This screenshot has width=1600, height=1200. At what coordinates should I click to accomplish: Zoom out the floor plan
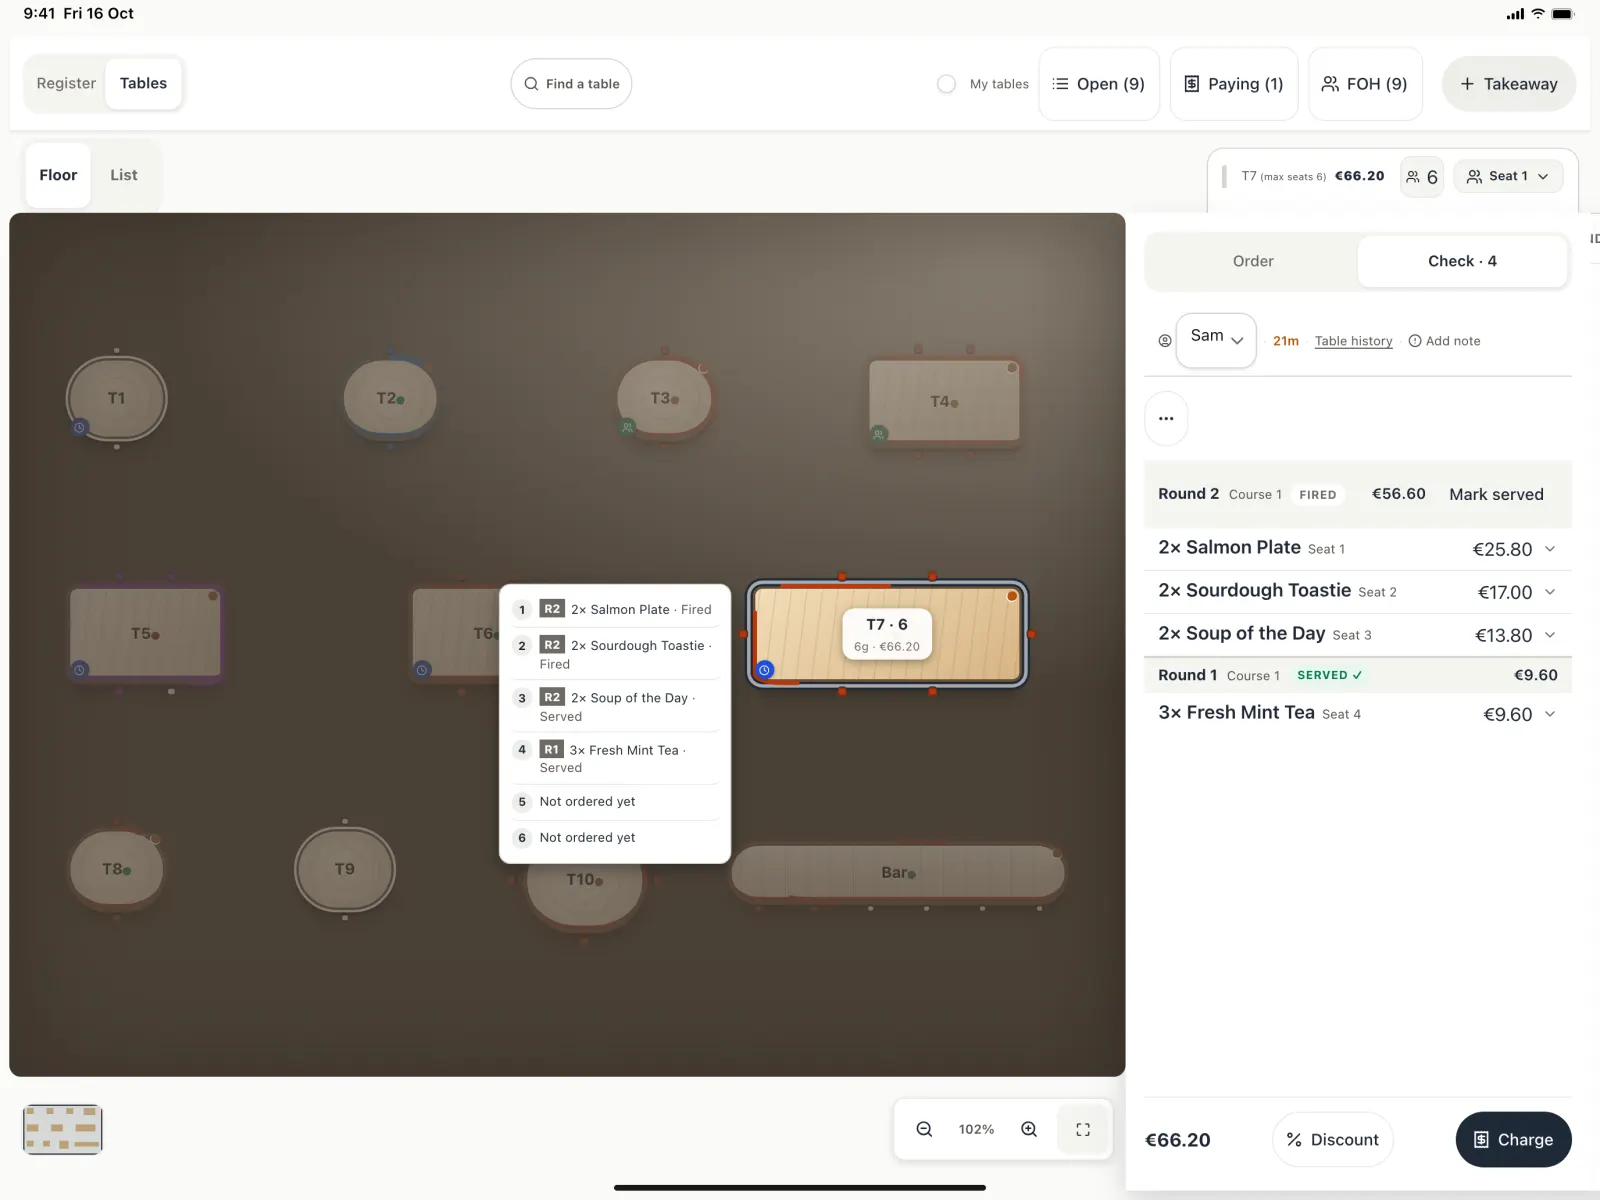[x=924, y=1129]
